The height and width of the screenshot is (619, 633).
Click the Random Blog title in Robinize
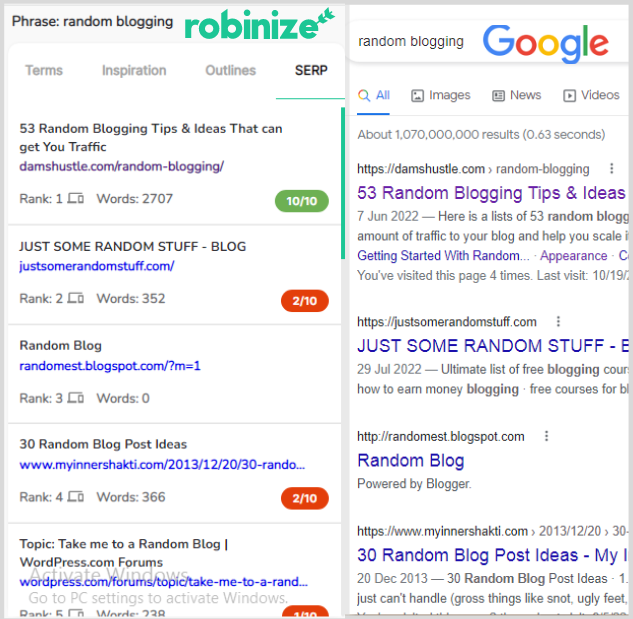[x=61, y=346]
